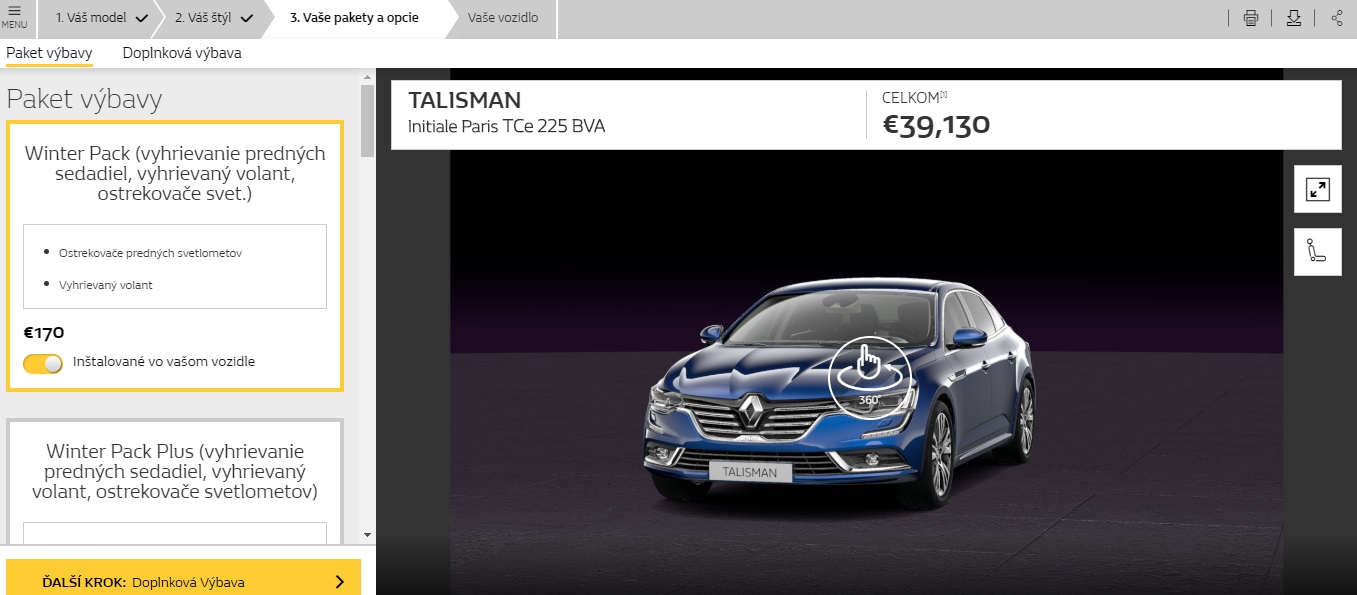Click the Inštalované vo vašom vozidle label
Image resolution: width=1357 pixels, height=595 pixels.
coord(164,362)
